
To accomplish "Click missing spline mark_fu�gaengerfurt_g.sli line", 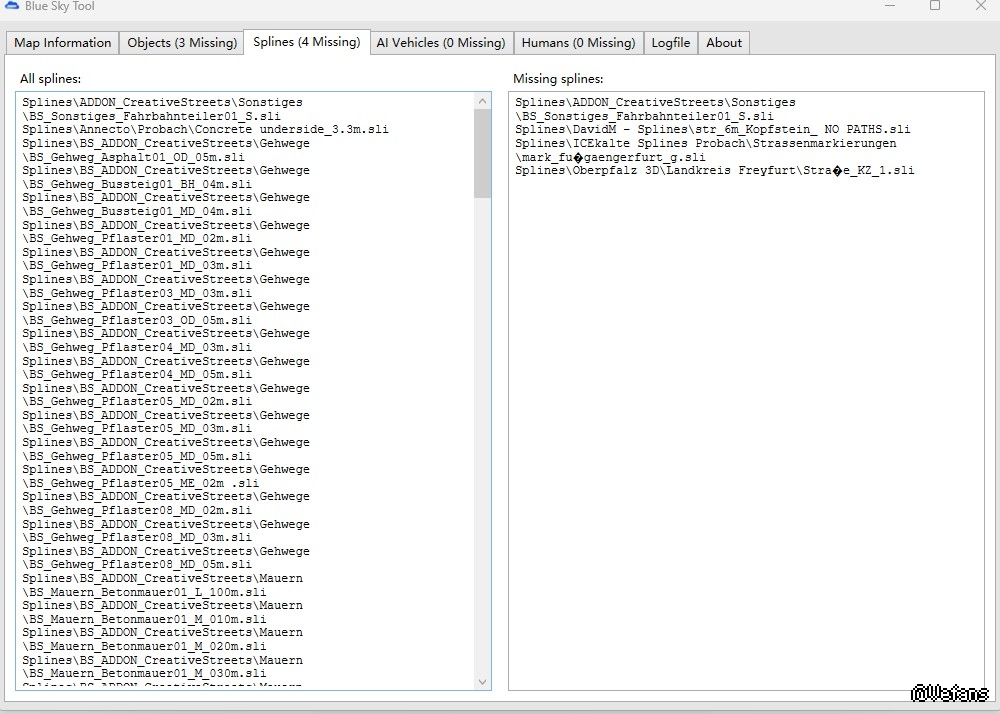I will coord(610,157).
